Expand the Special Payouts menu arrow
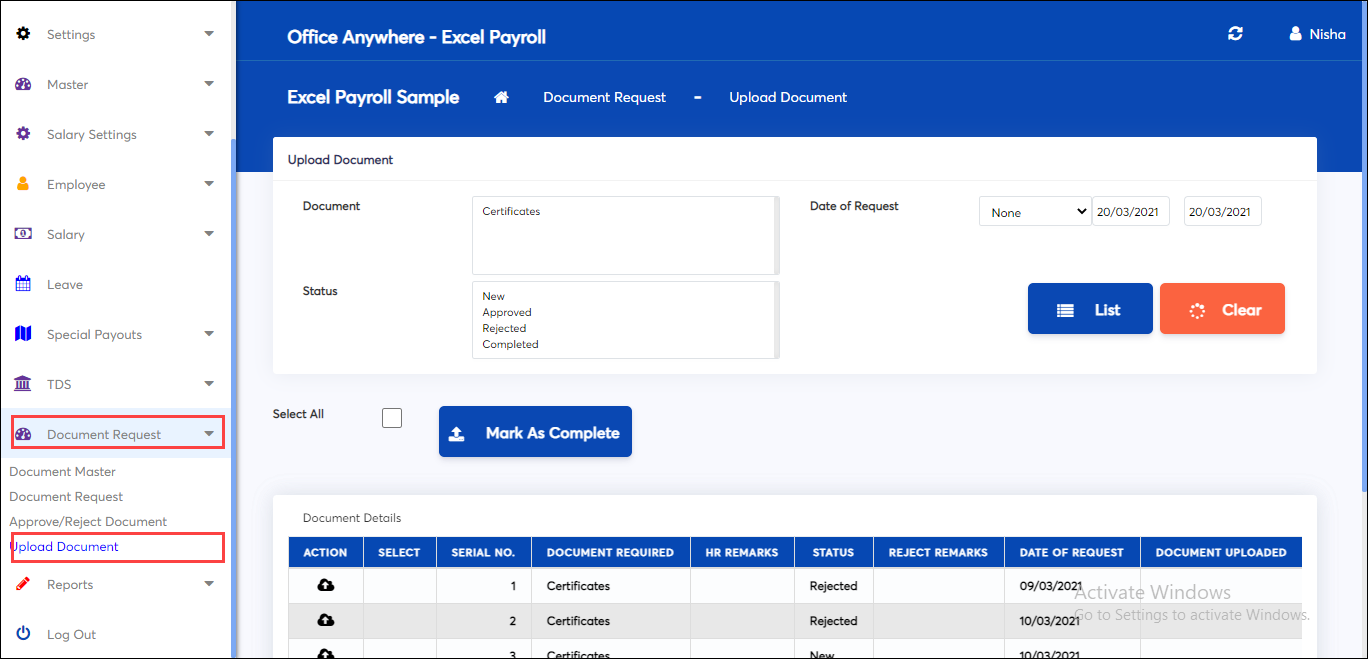 click(x=209, y=334)
